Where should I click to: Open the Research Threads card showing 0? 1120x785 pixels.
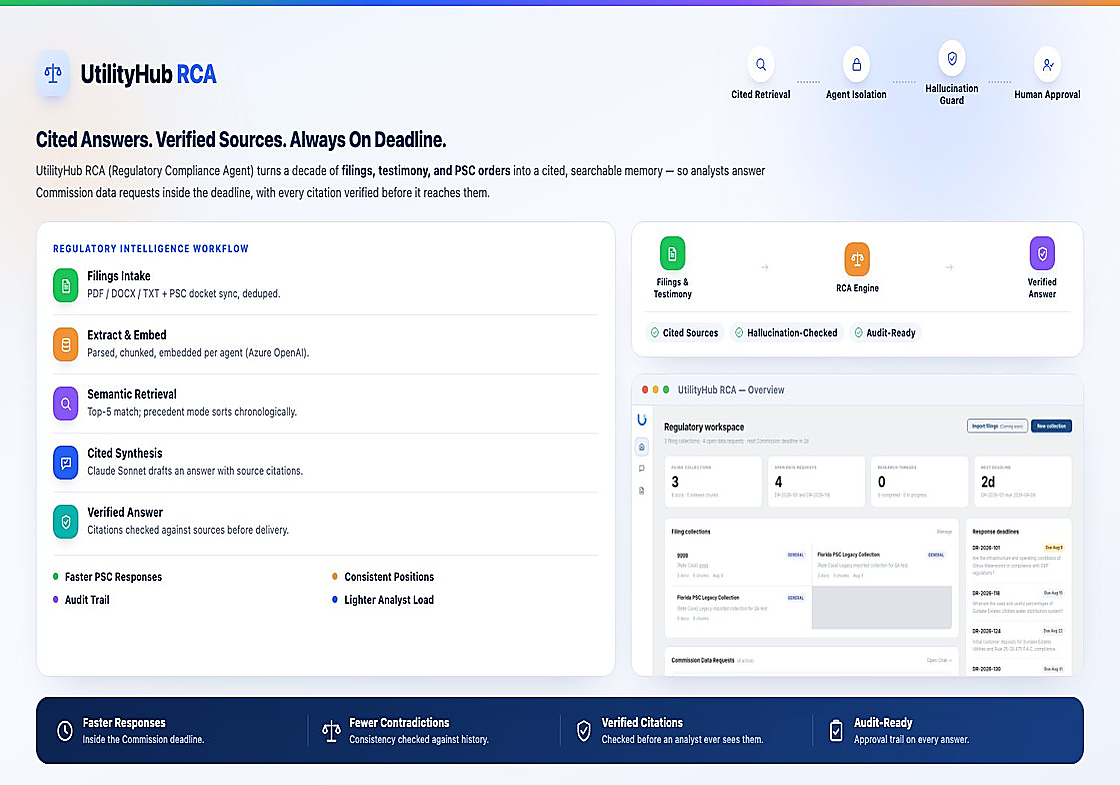point(919,481)
